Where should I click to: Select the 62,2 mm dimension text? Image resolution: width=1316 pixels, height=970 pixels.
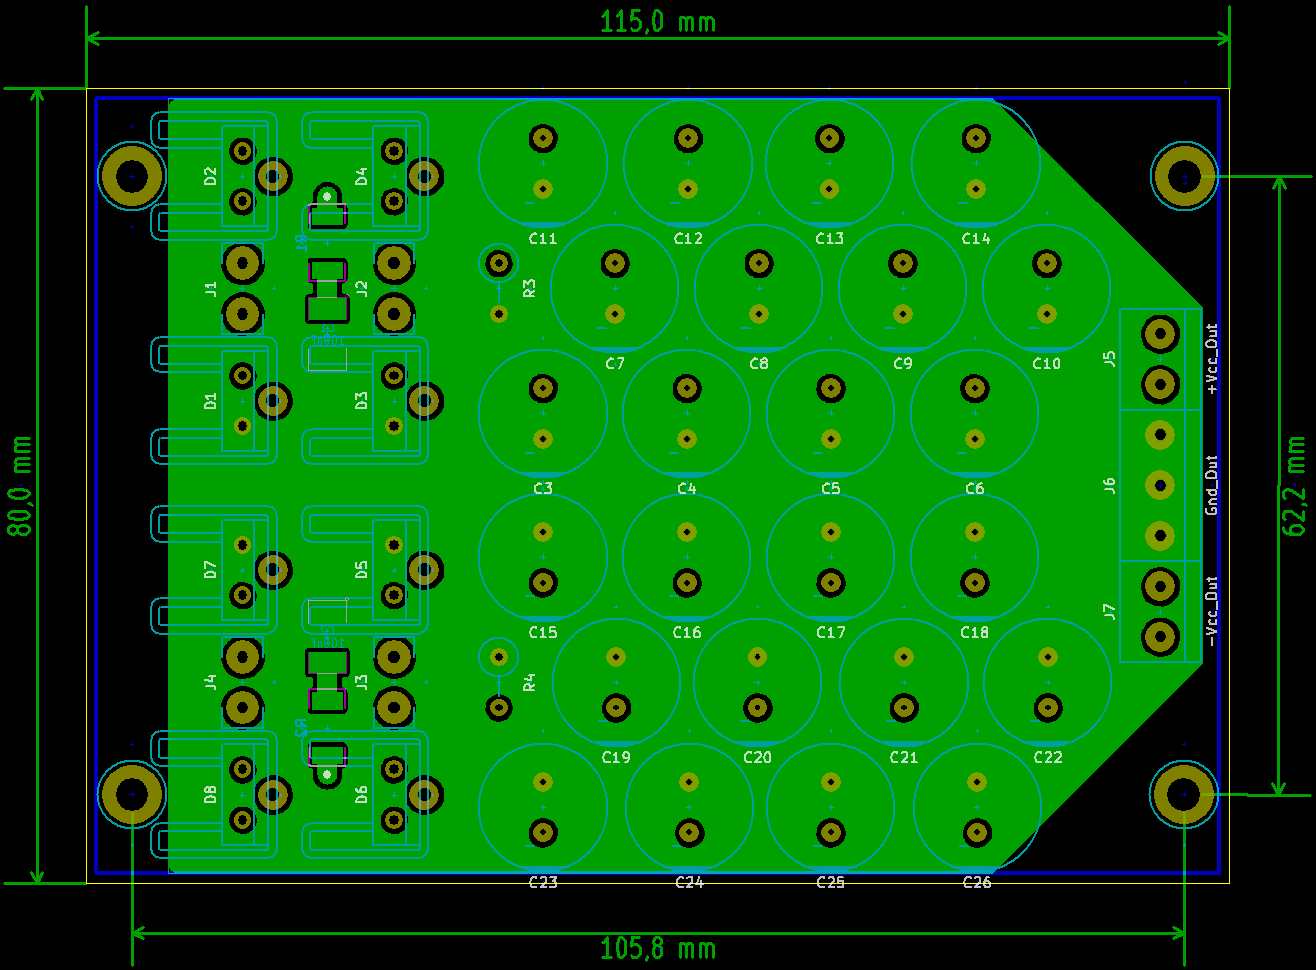pyautogui.click(x=1295, y=485)
